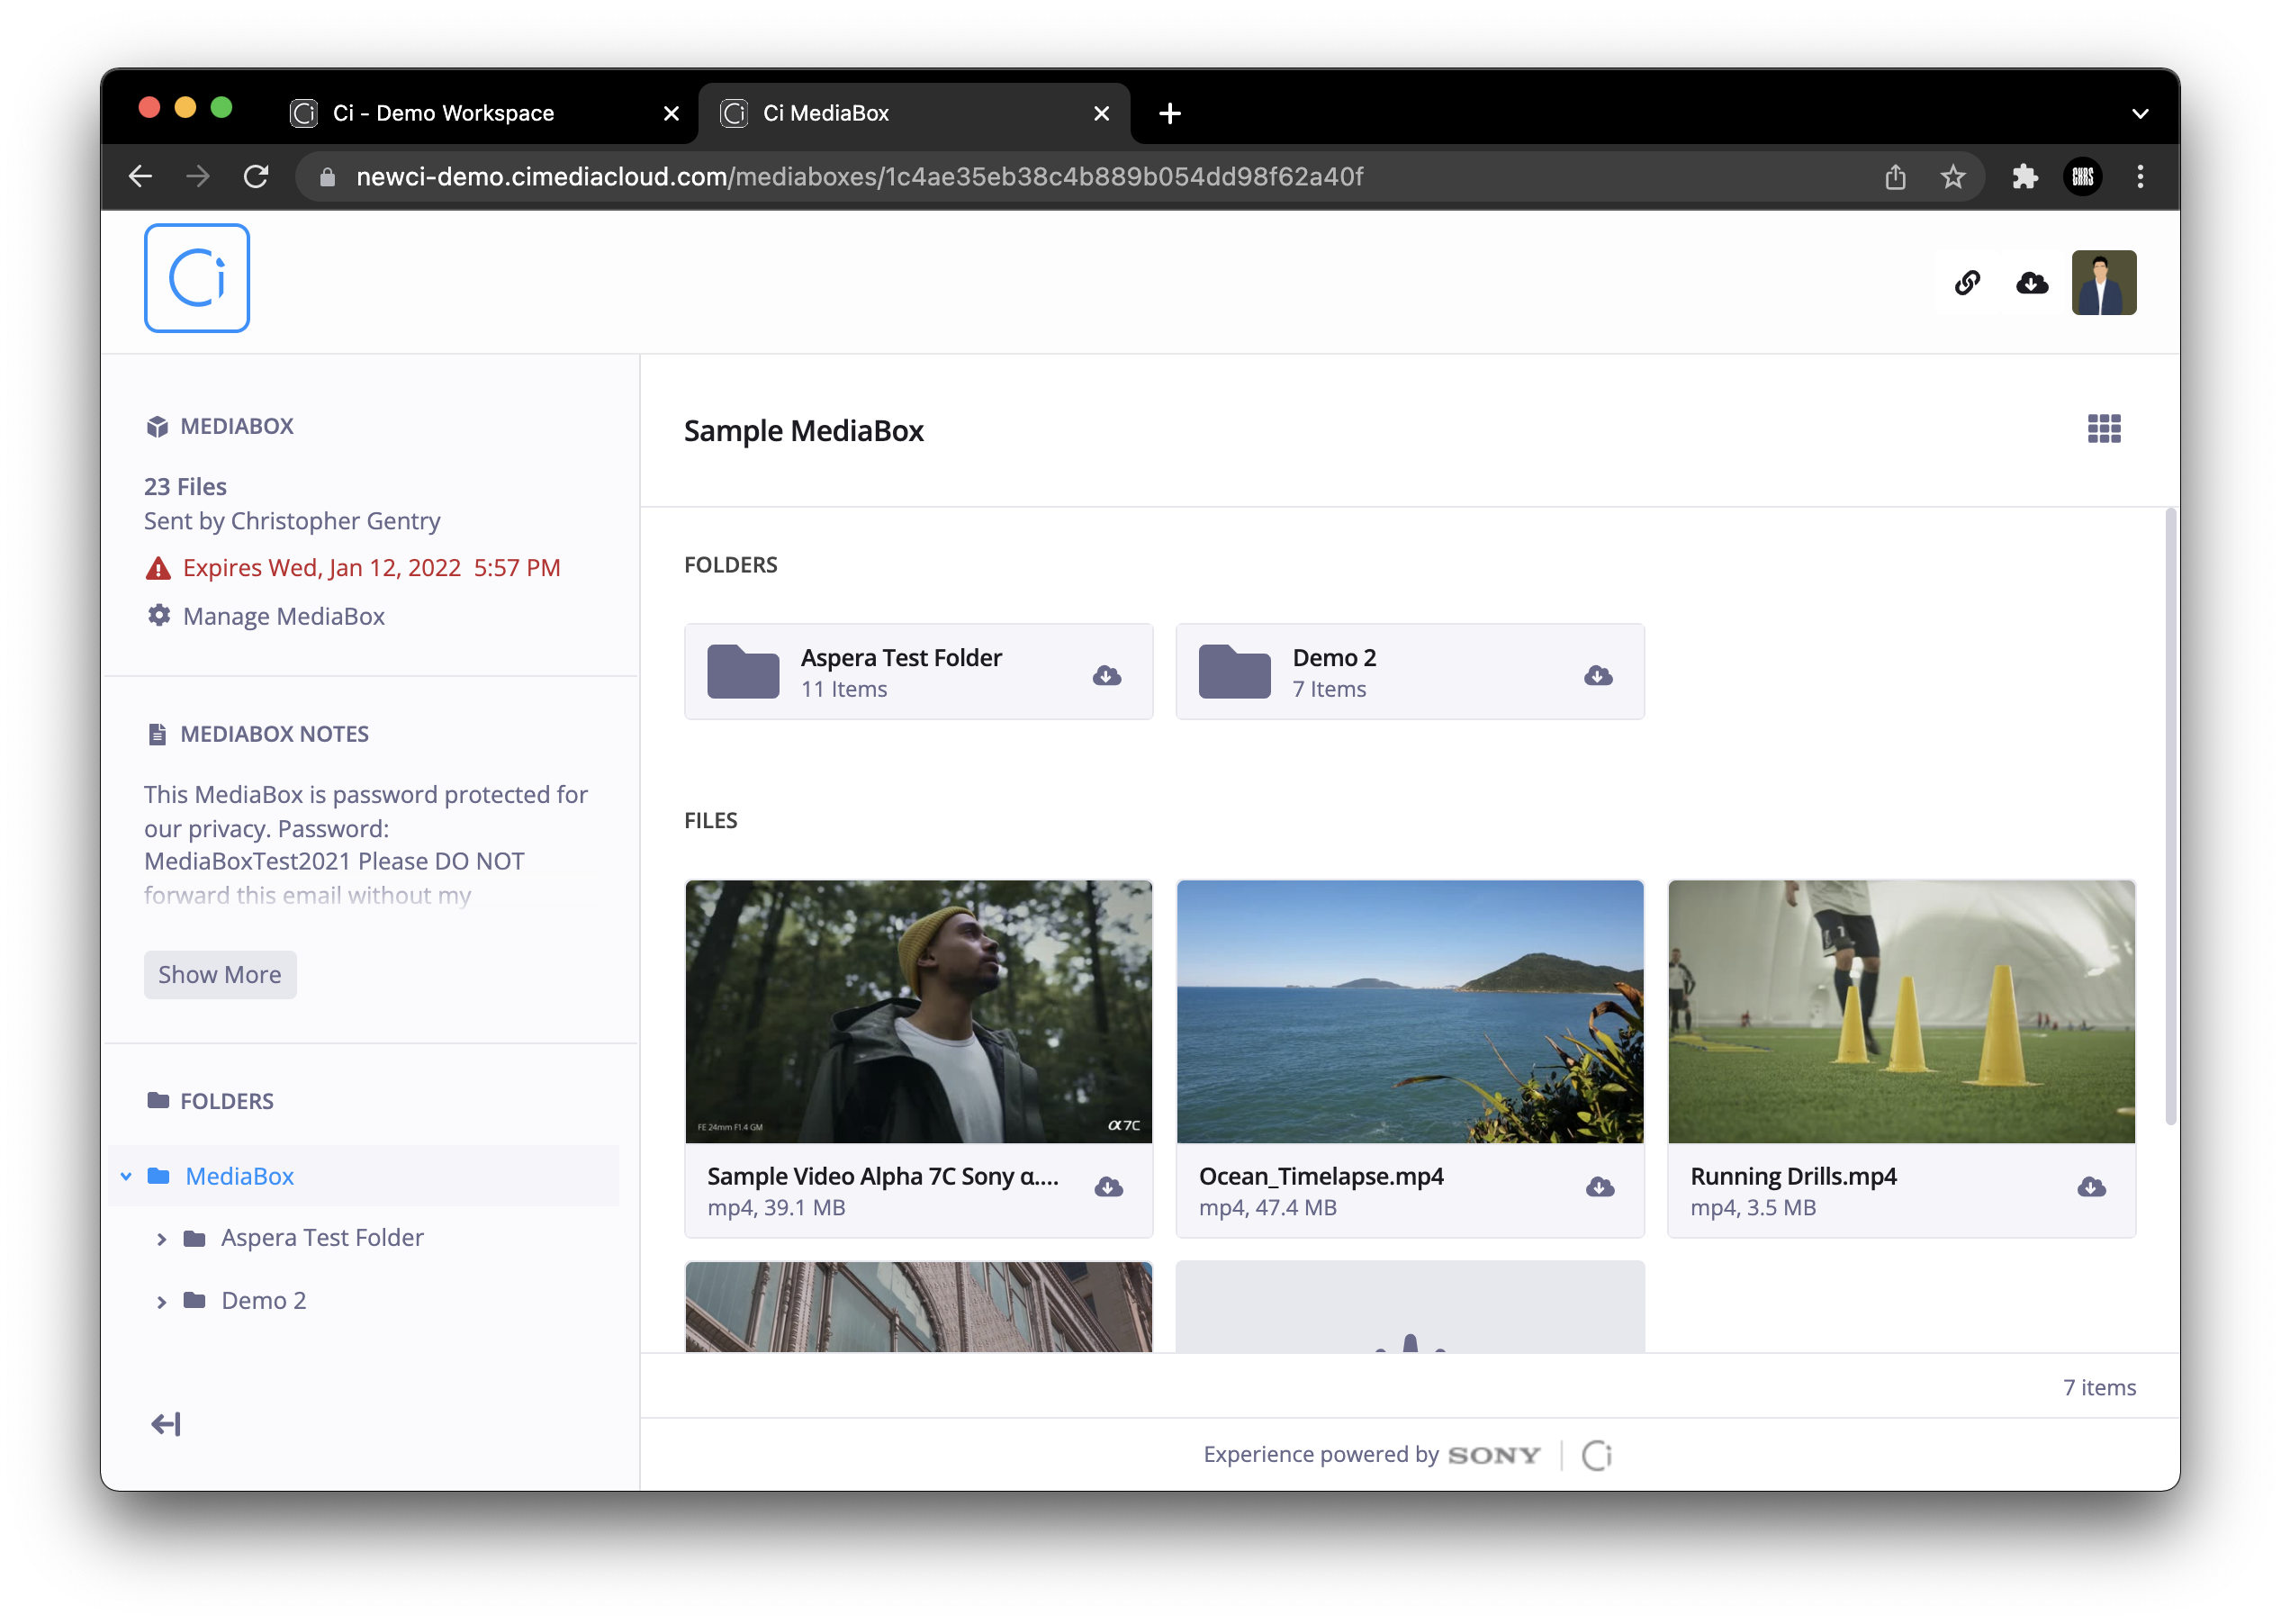
Task: Open the user profile avatar
Action: (x=2104, y=283)
